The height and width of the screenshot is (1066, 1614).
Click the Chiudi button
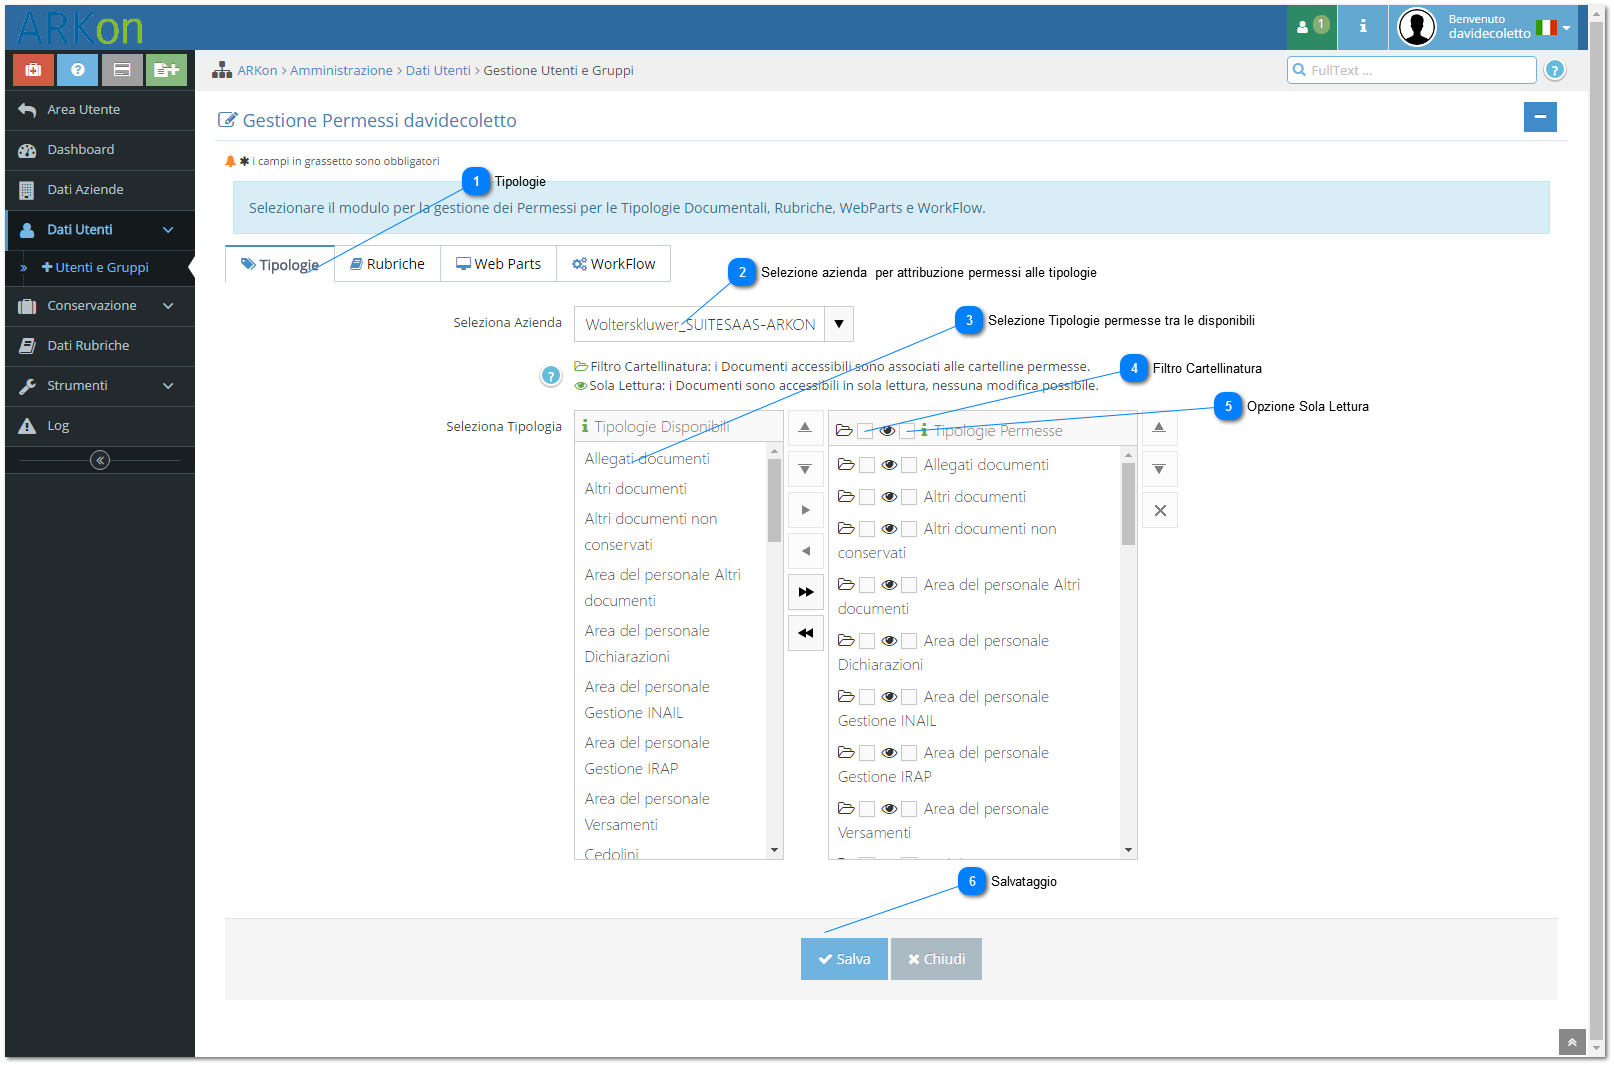936,959
